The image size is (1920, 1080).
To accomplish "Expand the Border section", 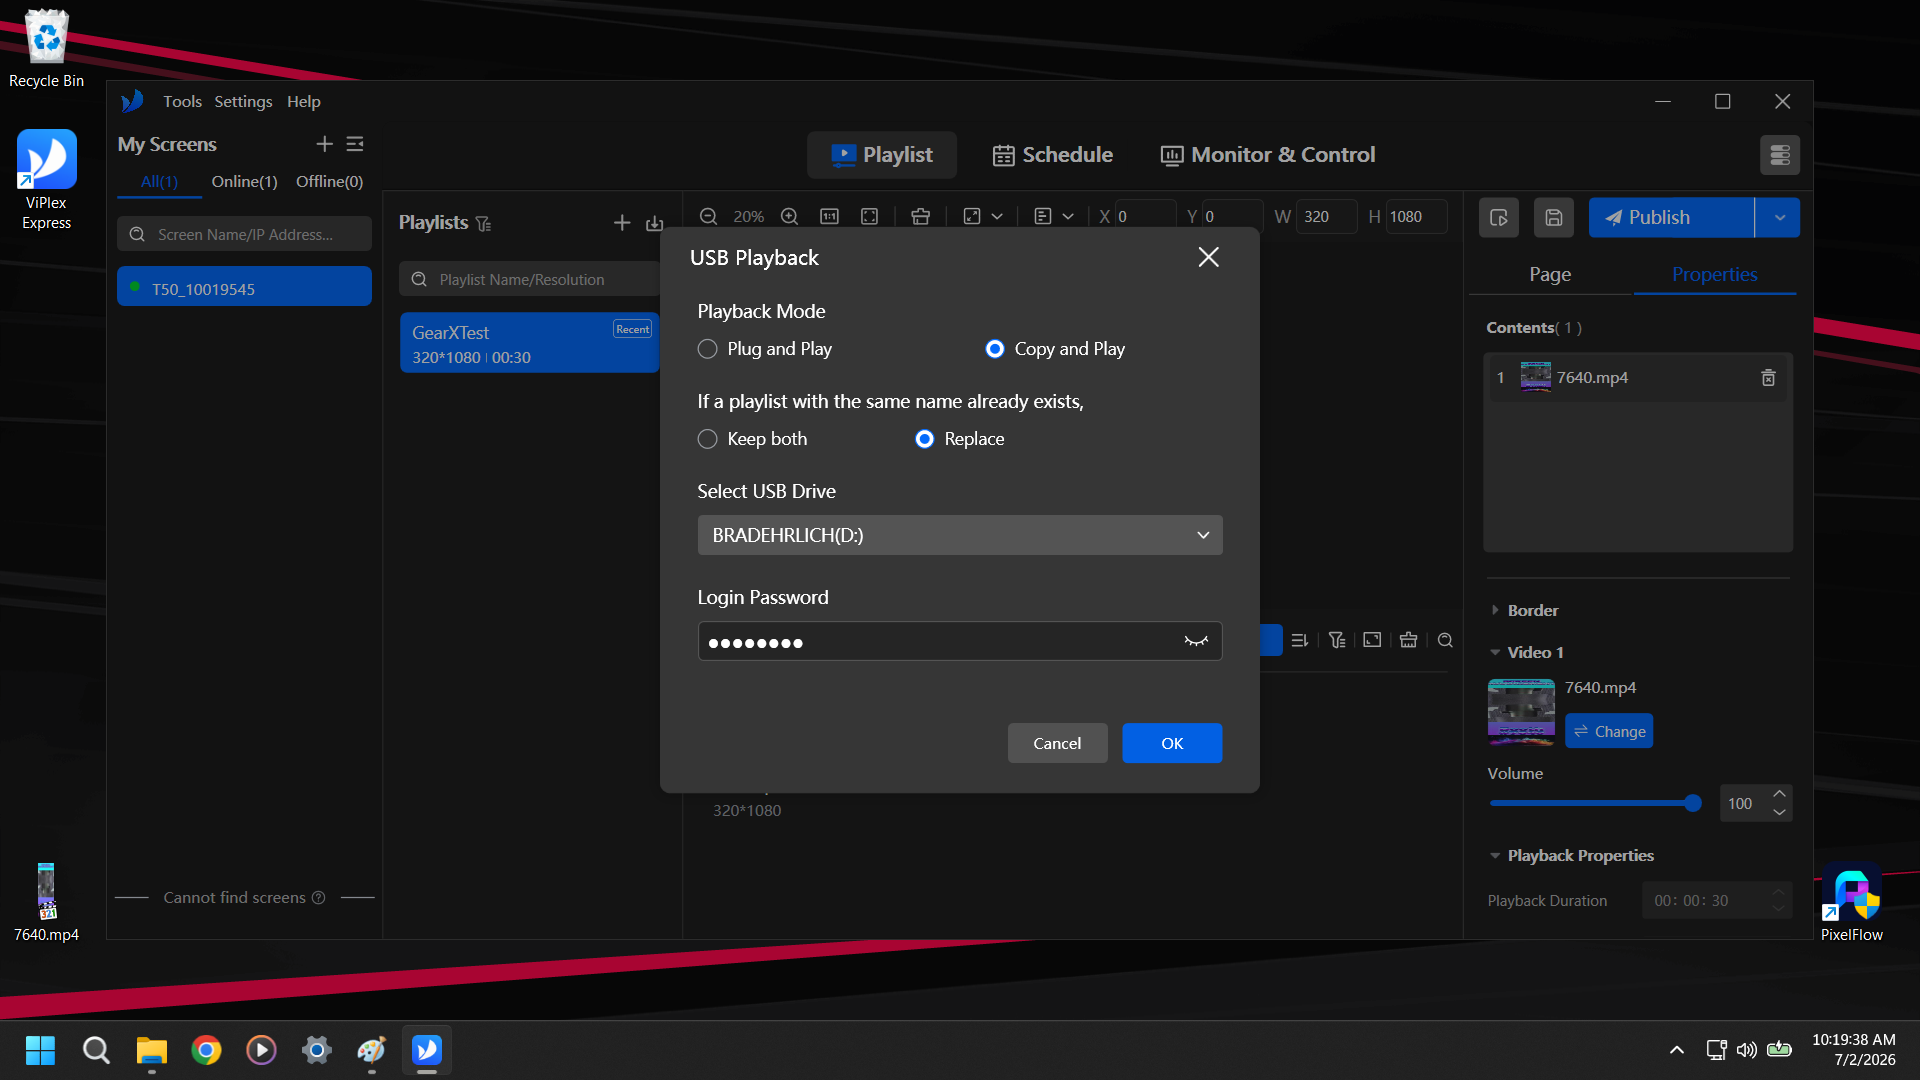I will pos(1494,610).
